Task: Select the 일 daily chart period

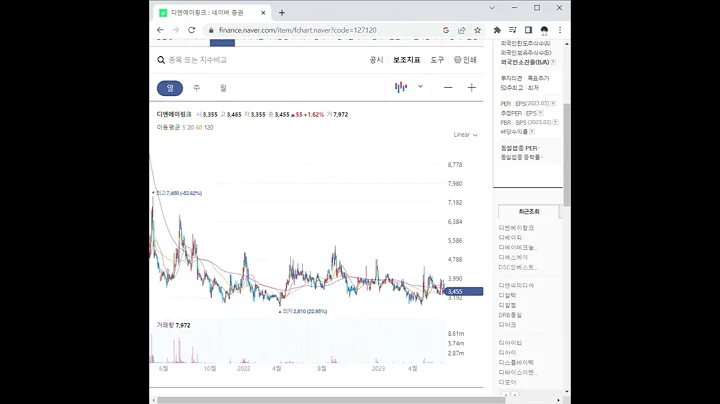Action: pyautogui.click(x=170, y=88)
